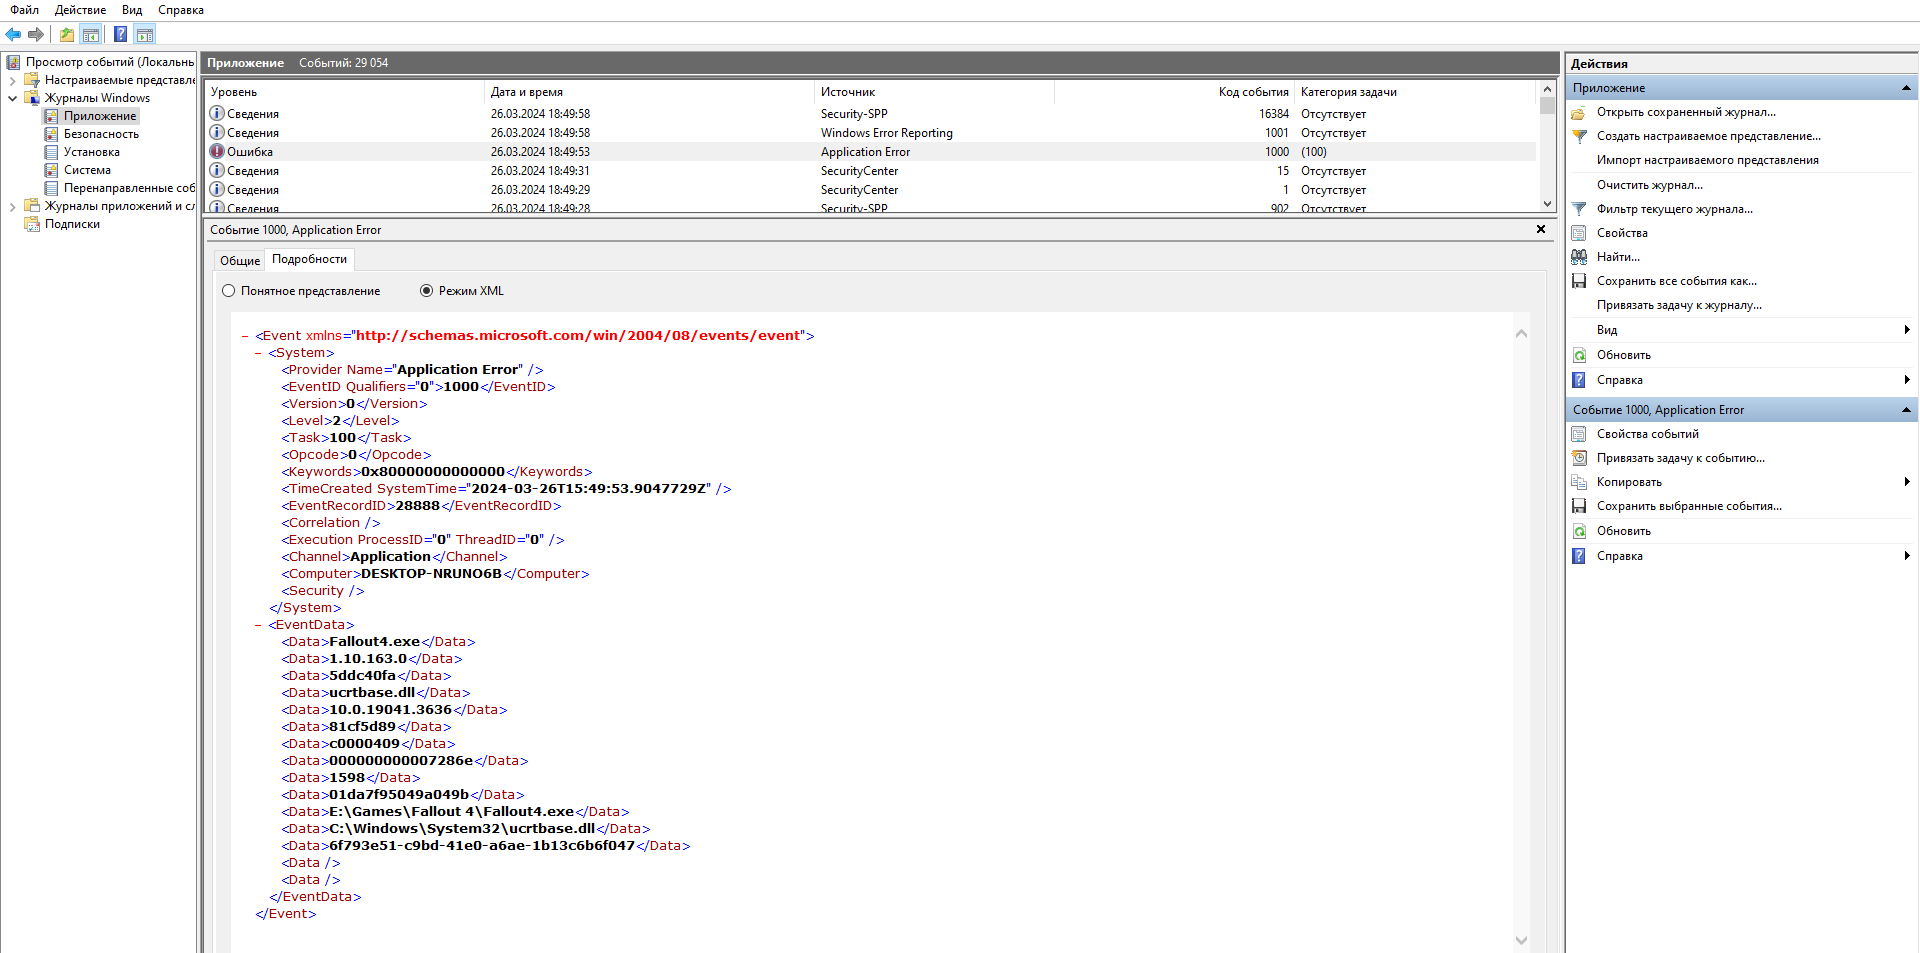This screenshot has height=953, width=1920.
Task: Click the blue Help toolbar icon
Action: tap(120, 35)
